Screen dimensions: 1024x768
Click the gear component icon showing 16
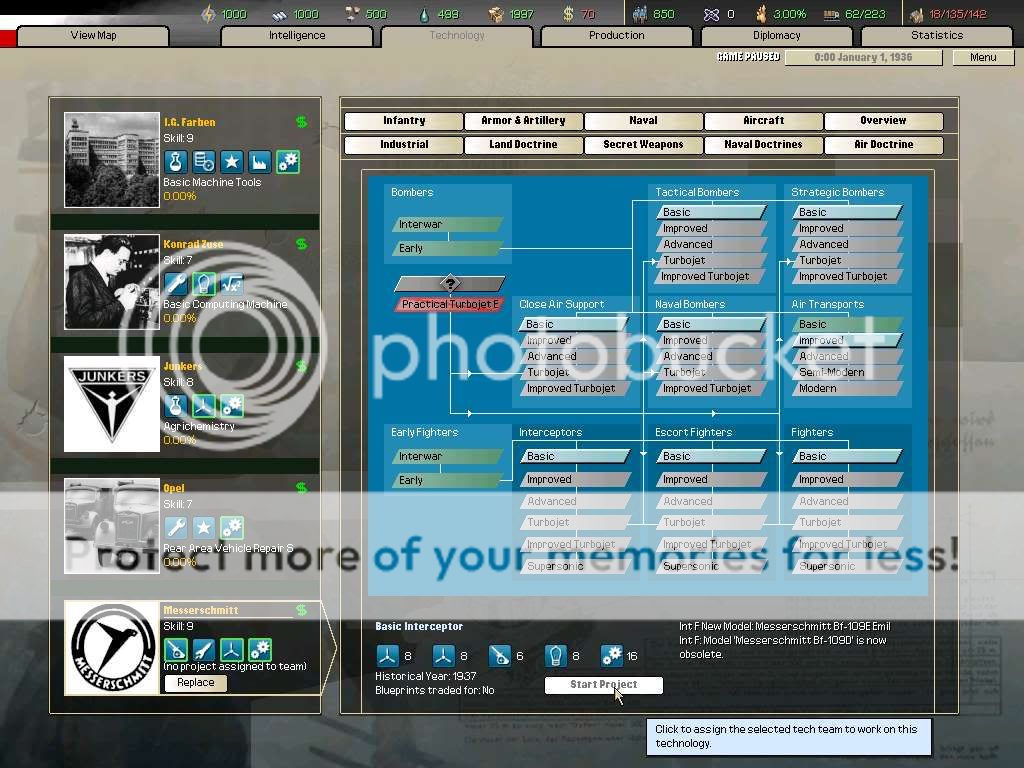[x=611, y=656]
